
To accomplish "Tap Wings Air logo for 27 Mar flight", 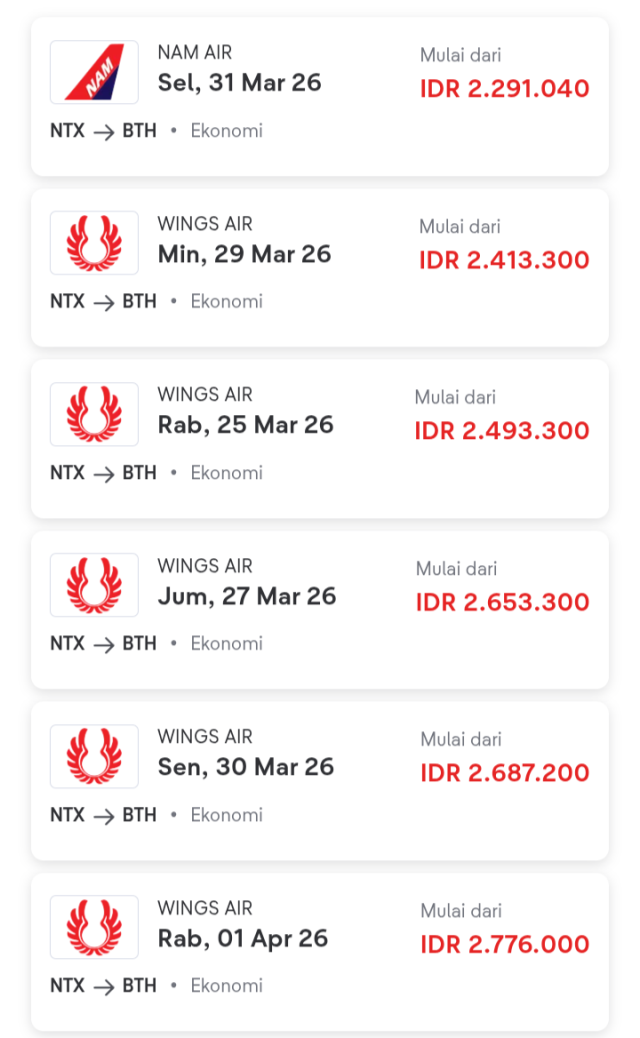I will [x=94, y=585].
